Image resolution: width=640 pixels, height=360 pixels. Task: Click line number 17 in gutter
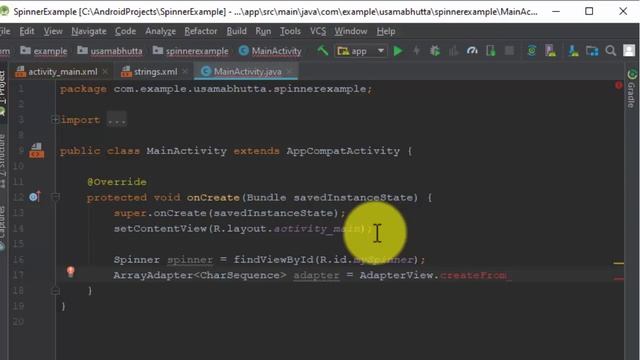pyautogui.click(x=18, y=275)
